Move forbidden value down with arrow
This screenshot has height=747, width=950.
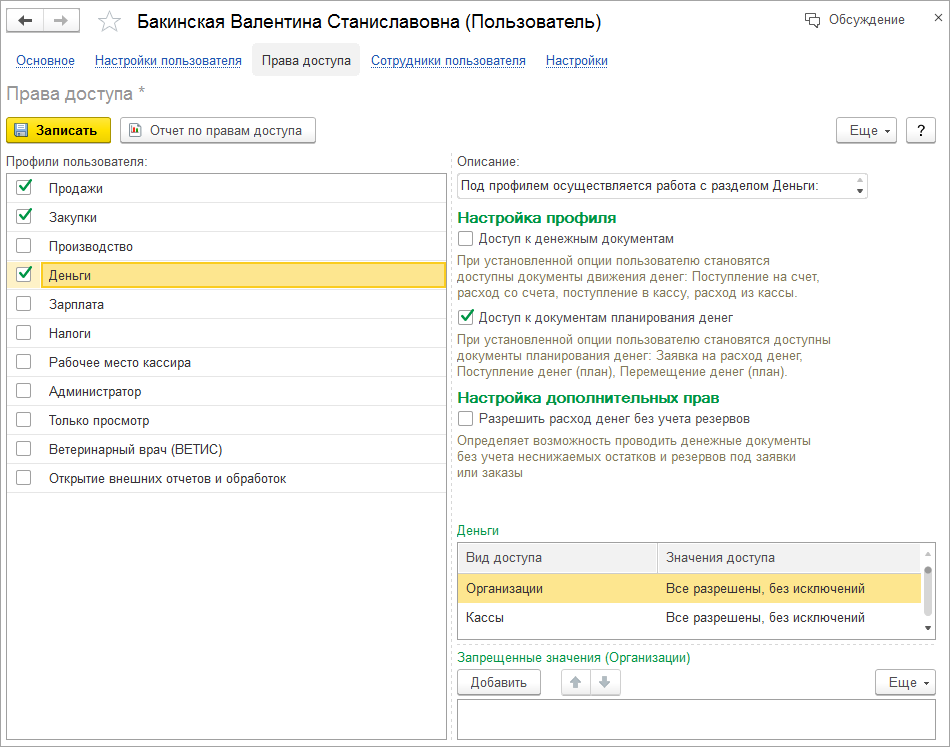605,682
